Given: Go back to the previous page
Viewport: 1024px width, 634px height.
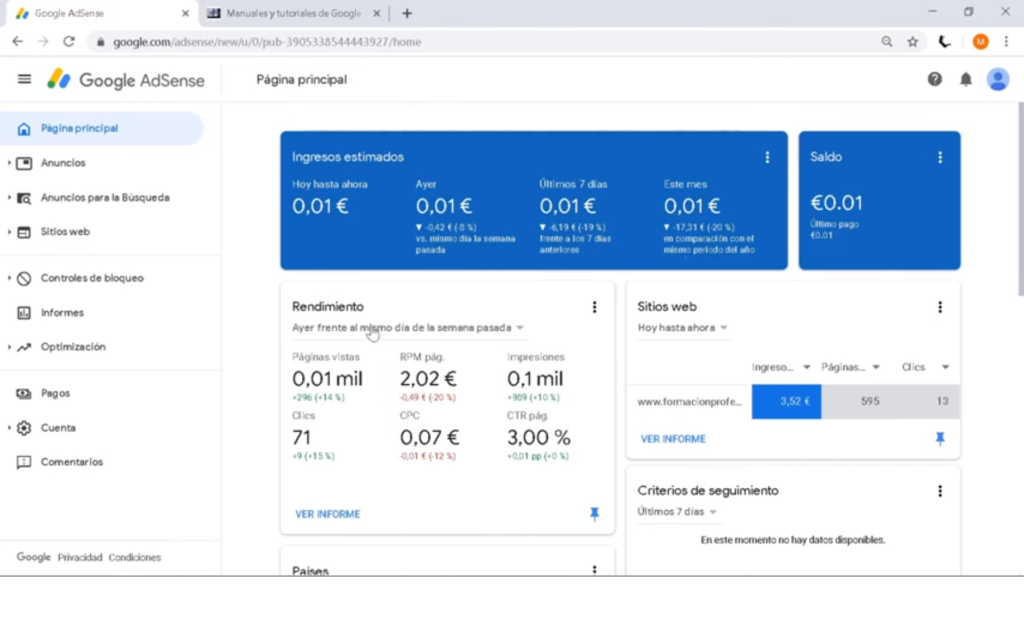Looking at the screenshot, I should tap(18, 41).
